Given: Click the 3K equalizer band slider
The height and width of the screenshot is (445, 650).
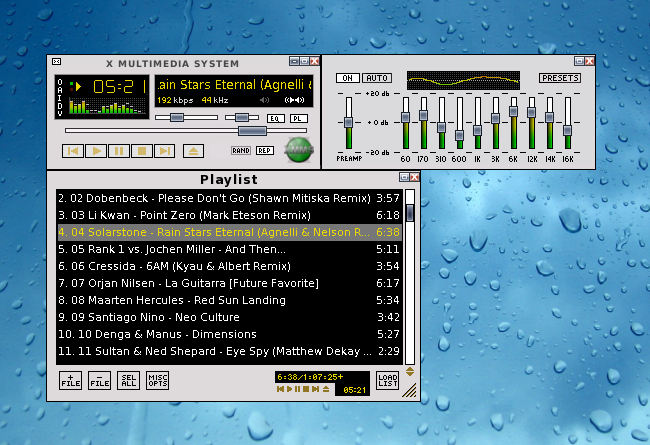Looking at the screenshot, I should click(495, 123).
